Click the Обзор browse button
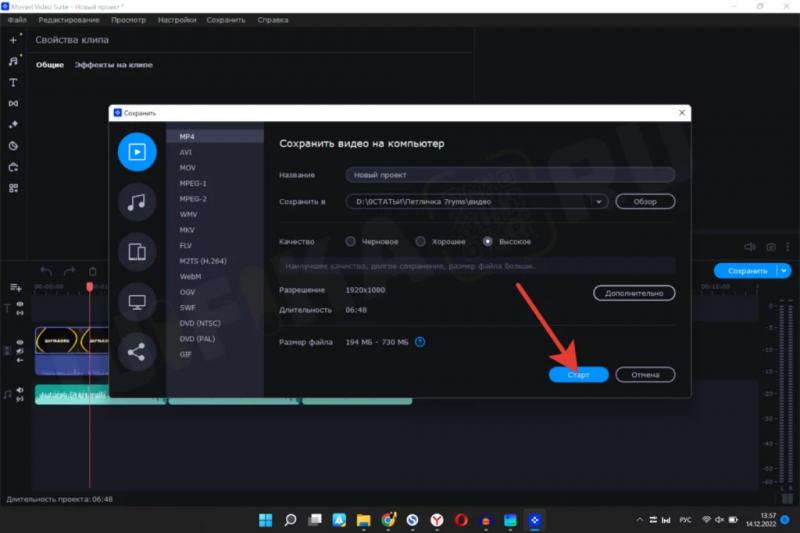This screenshot has height=533, width=800. 645,202
